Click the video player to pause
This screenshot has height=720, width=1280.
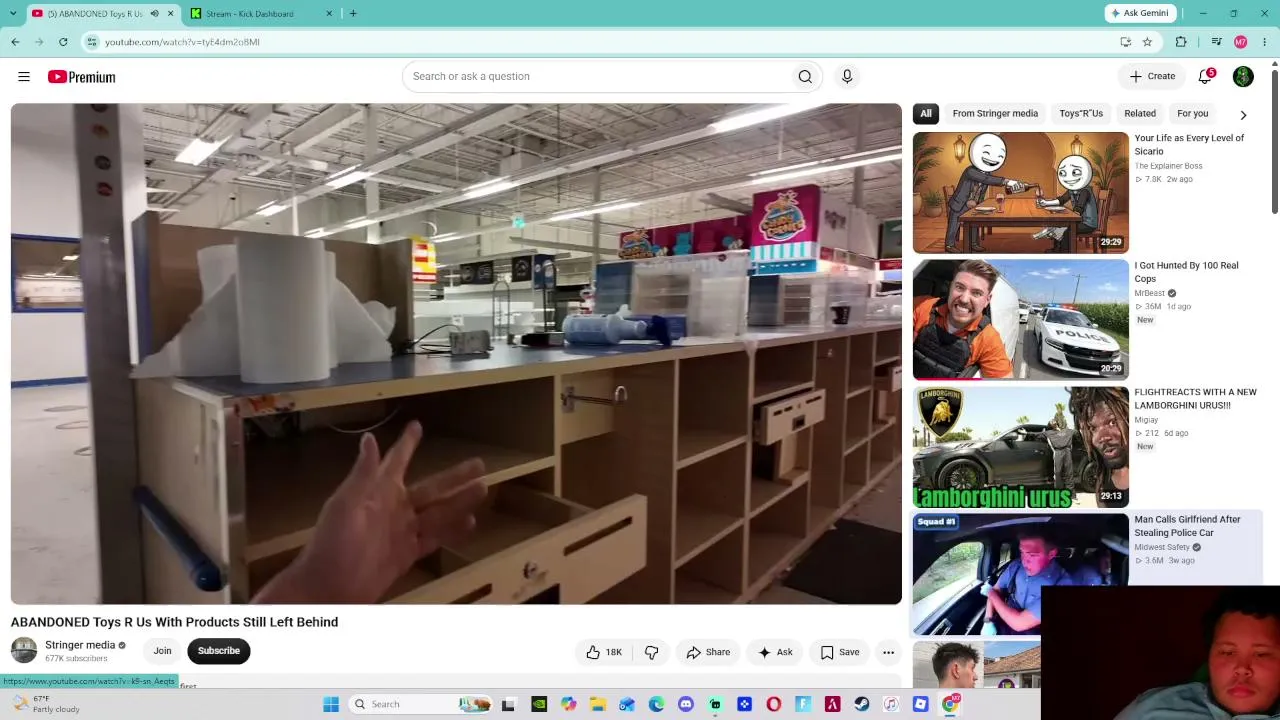pos(456,354)
